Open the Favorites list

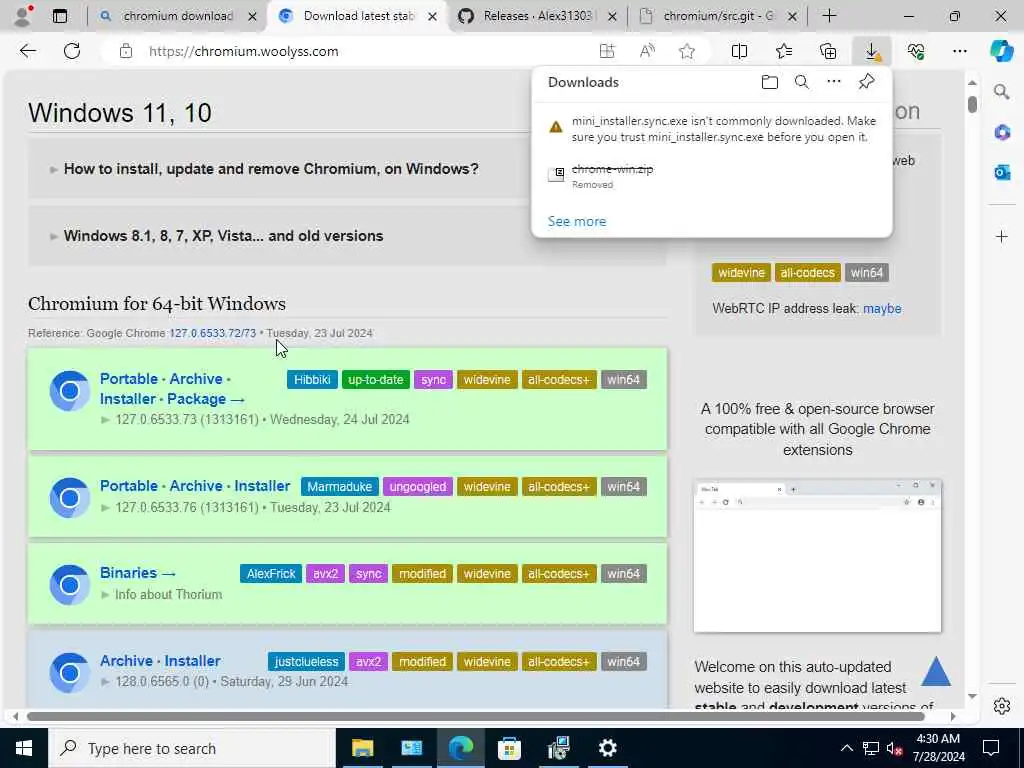click(x=784, y=51)
